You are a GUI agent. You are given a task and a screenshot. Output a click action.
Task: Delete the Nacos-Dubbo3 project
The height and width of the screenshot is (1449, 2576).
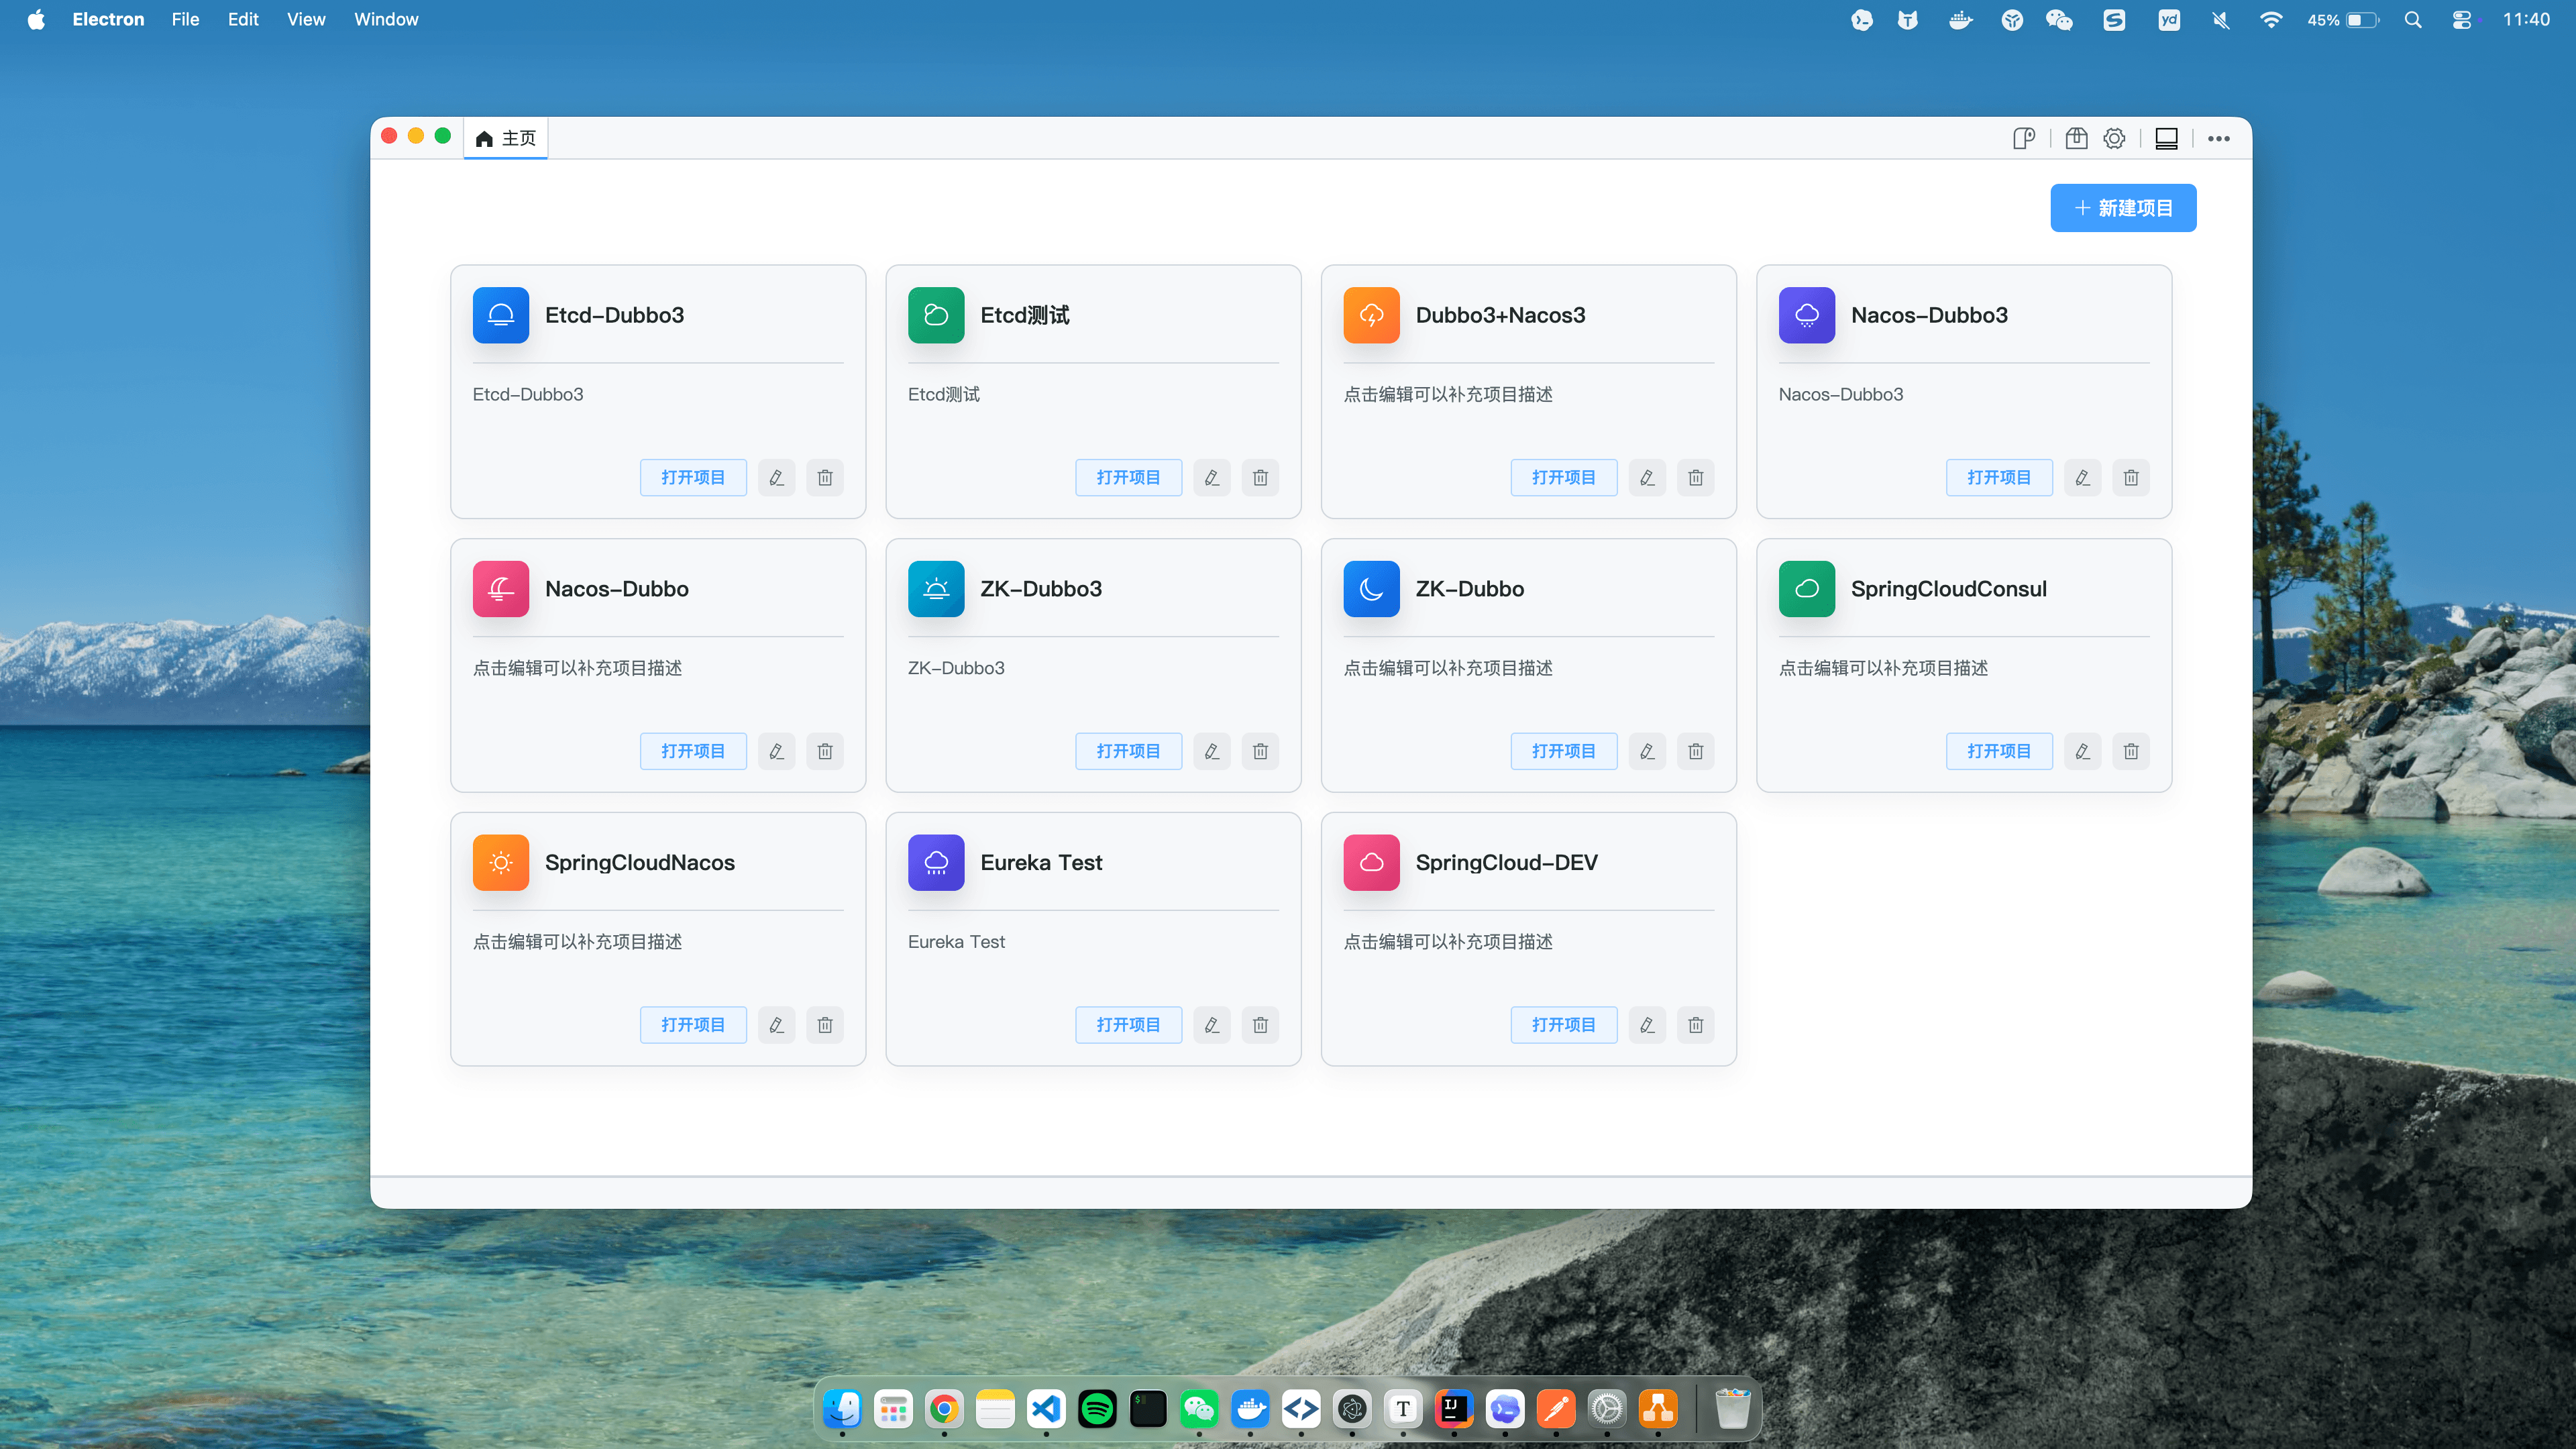point(2131,477)
